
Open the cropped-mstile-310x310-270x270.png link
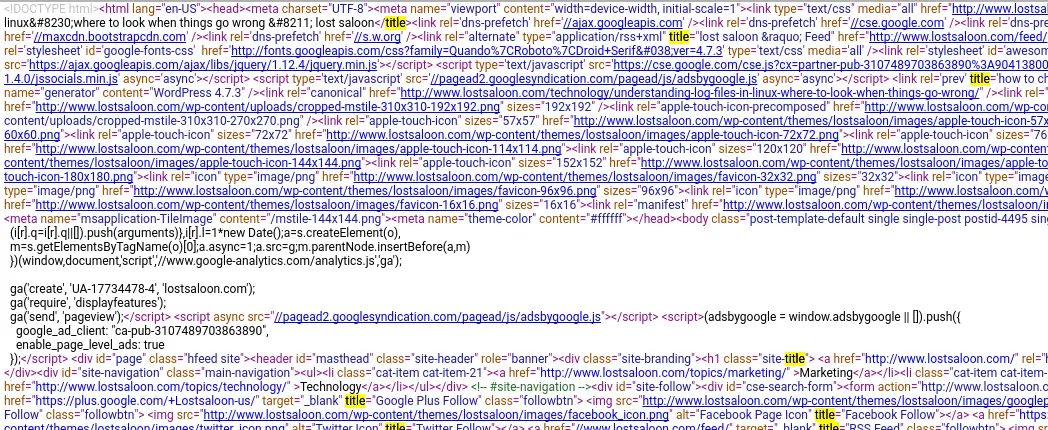pyautogui.click(x=152, y=121)
